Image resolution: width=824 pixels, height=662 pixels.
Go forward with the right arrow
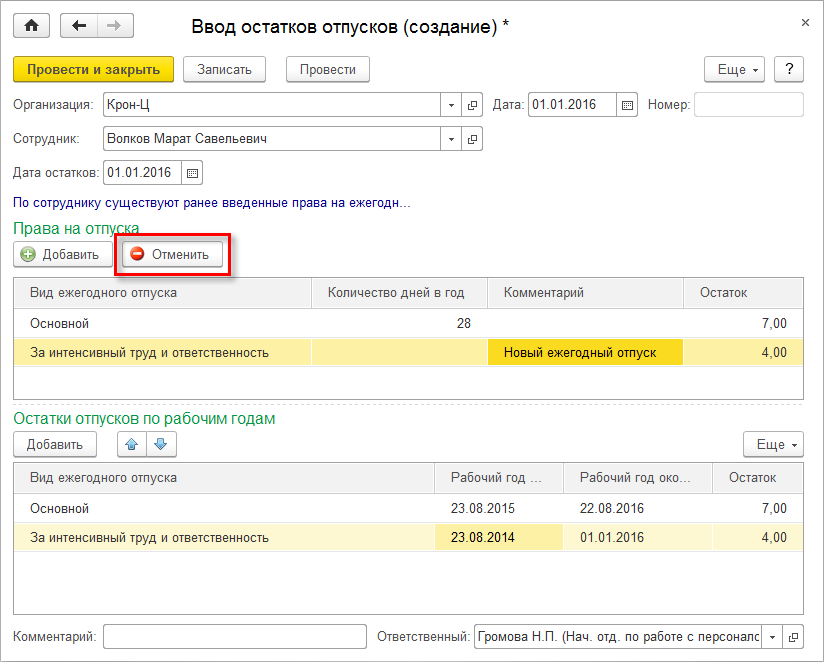pyautogui.click(x=114, y=26)
